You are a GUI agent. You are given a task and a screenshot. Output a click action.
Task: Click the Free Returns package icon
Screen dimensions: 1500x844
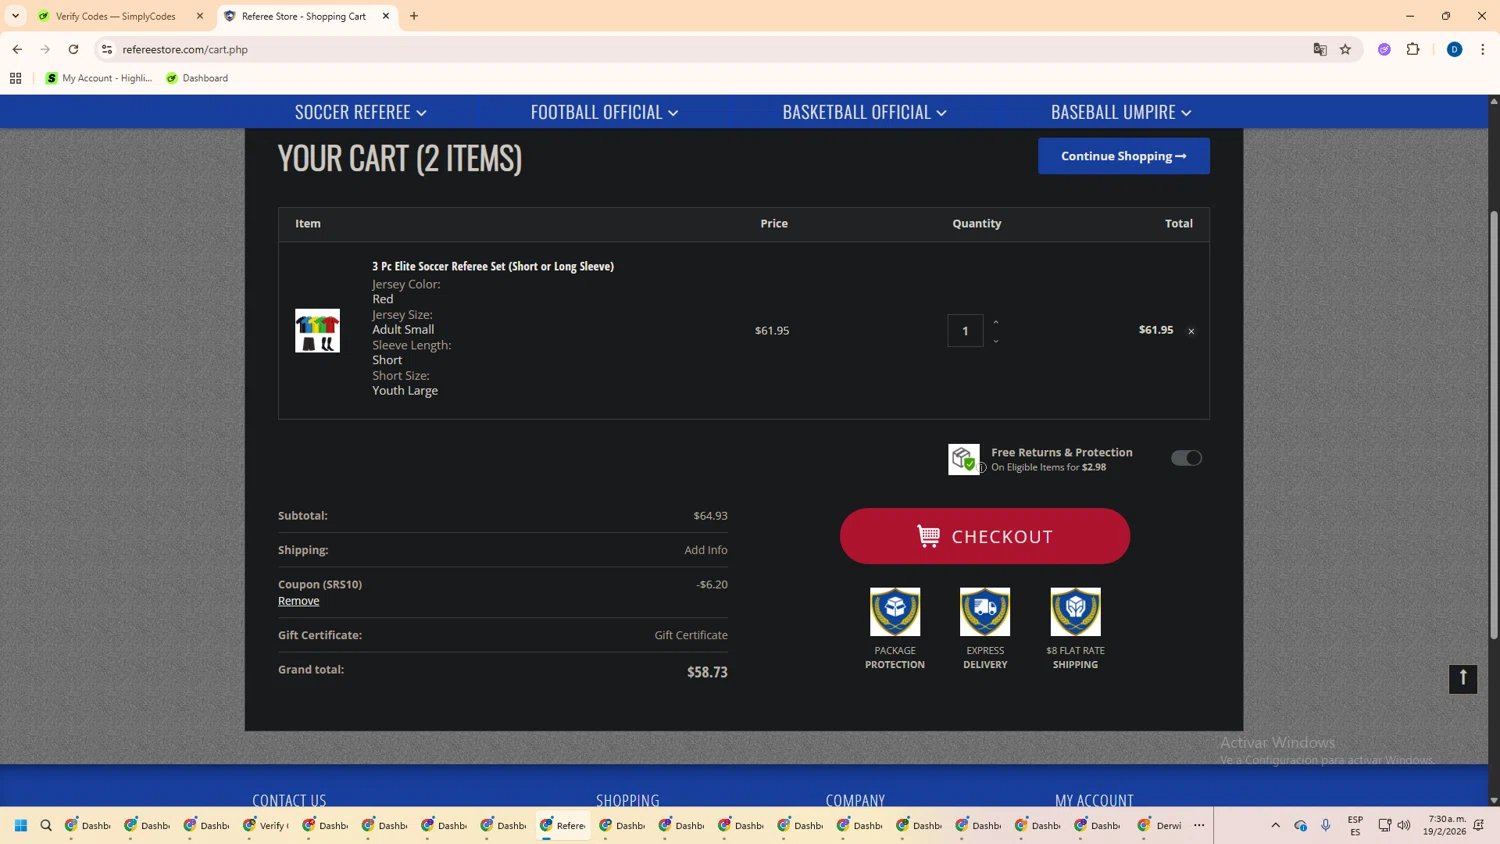(963, 459)
